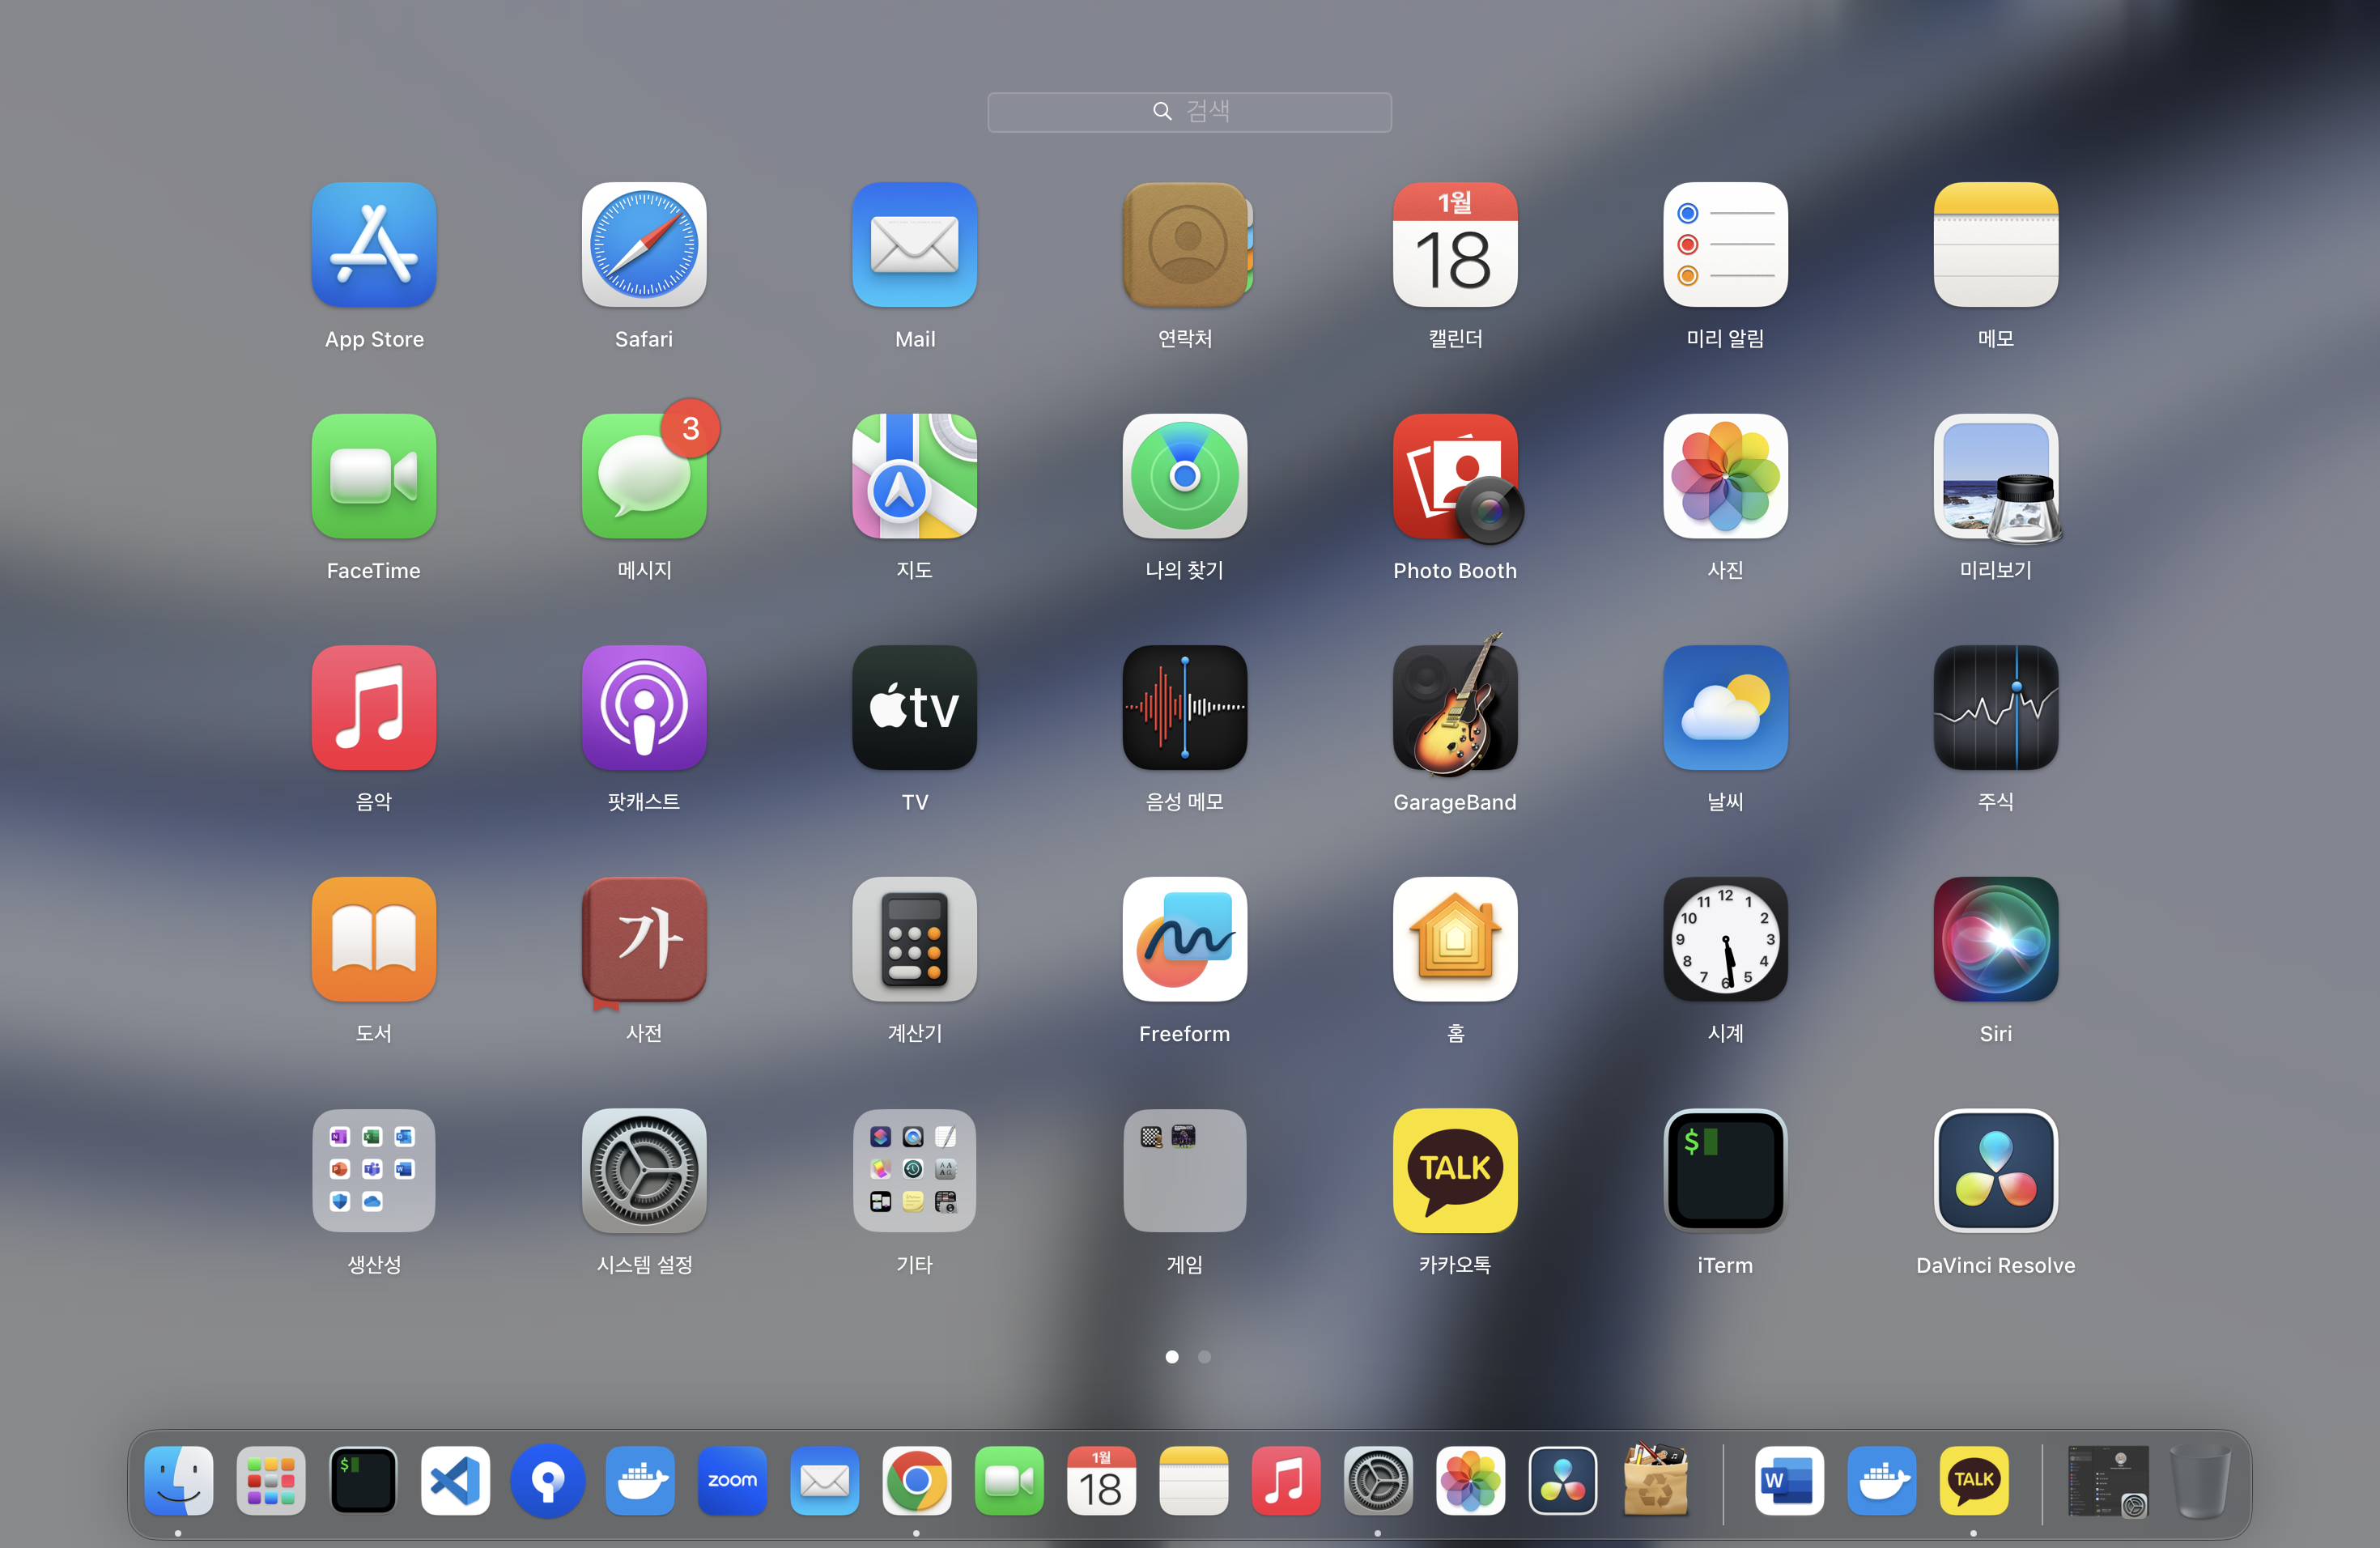The image size is (2380, 1548).
Task: Open 시스템 설정 in Launchpad grid
Action: coord(644,1170)
